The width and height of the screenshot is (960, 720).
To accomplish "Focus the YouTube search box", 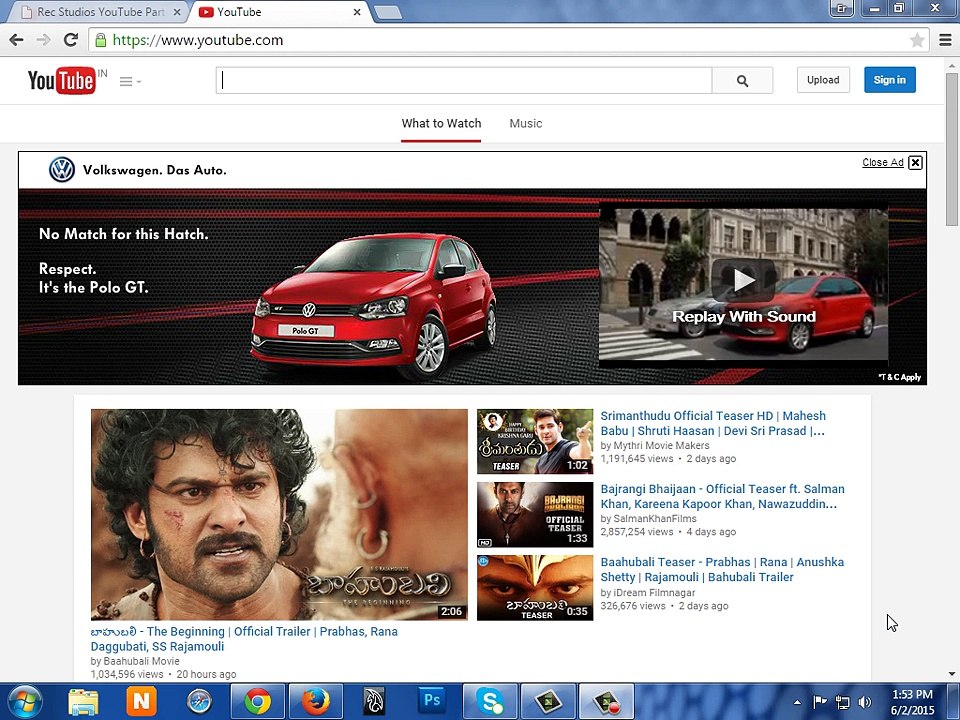I will (464, 80).
